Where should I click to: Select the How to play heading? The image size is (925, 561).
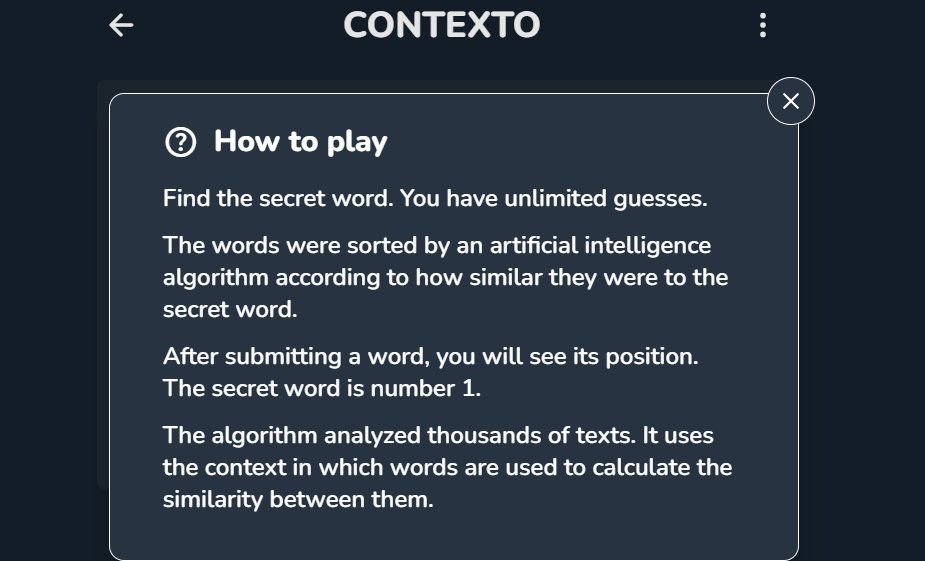[x=300, y=142]
